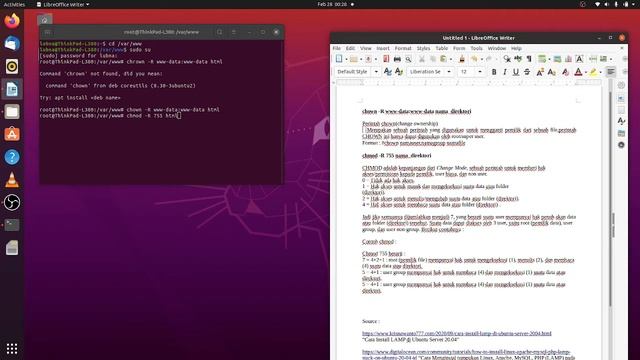Click the Insert Chart icon
640x360 pixels.
[568, 59]
